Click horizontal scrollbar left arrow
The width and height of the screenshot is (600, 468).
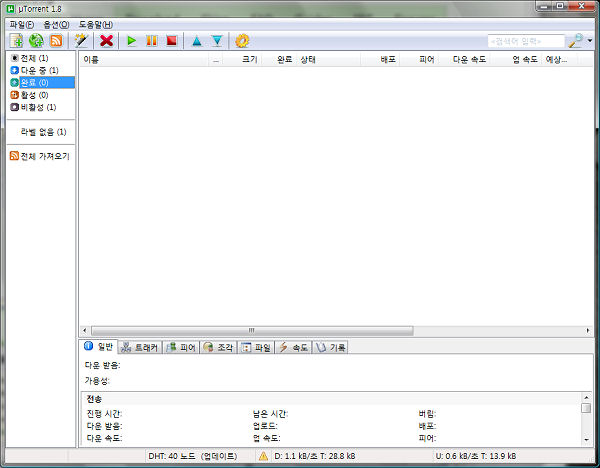[x=85, y=330]
